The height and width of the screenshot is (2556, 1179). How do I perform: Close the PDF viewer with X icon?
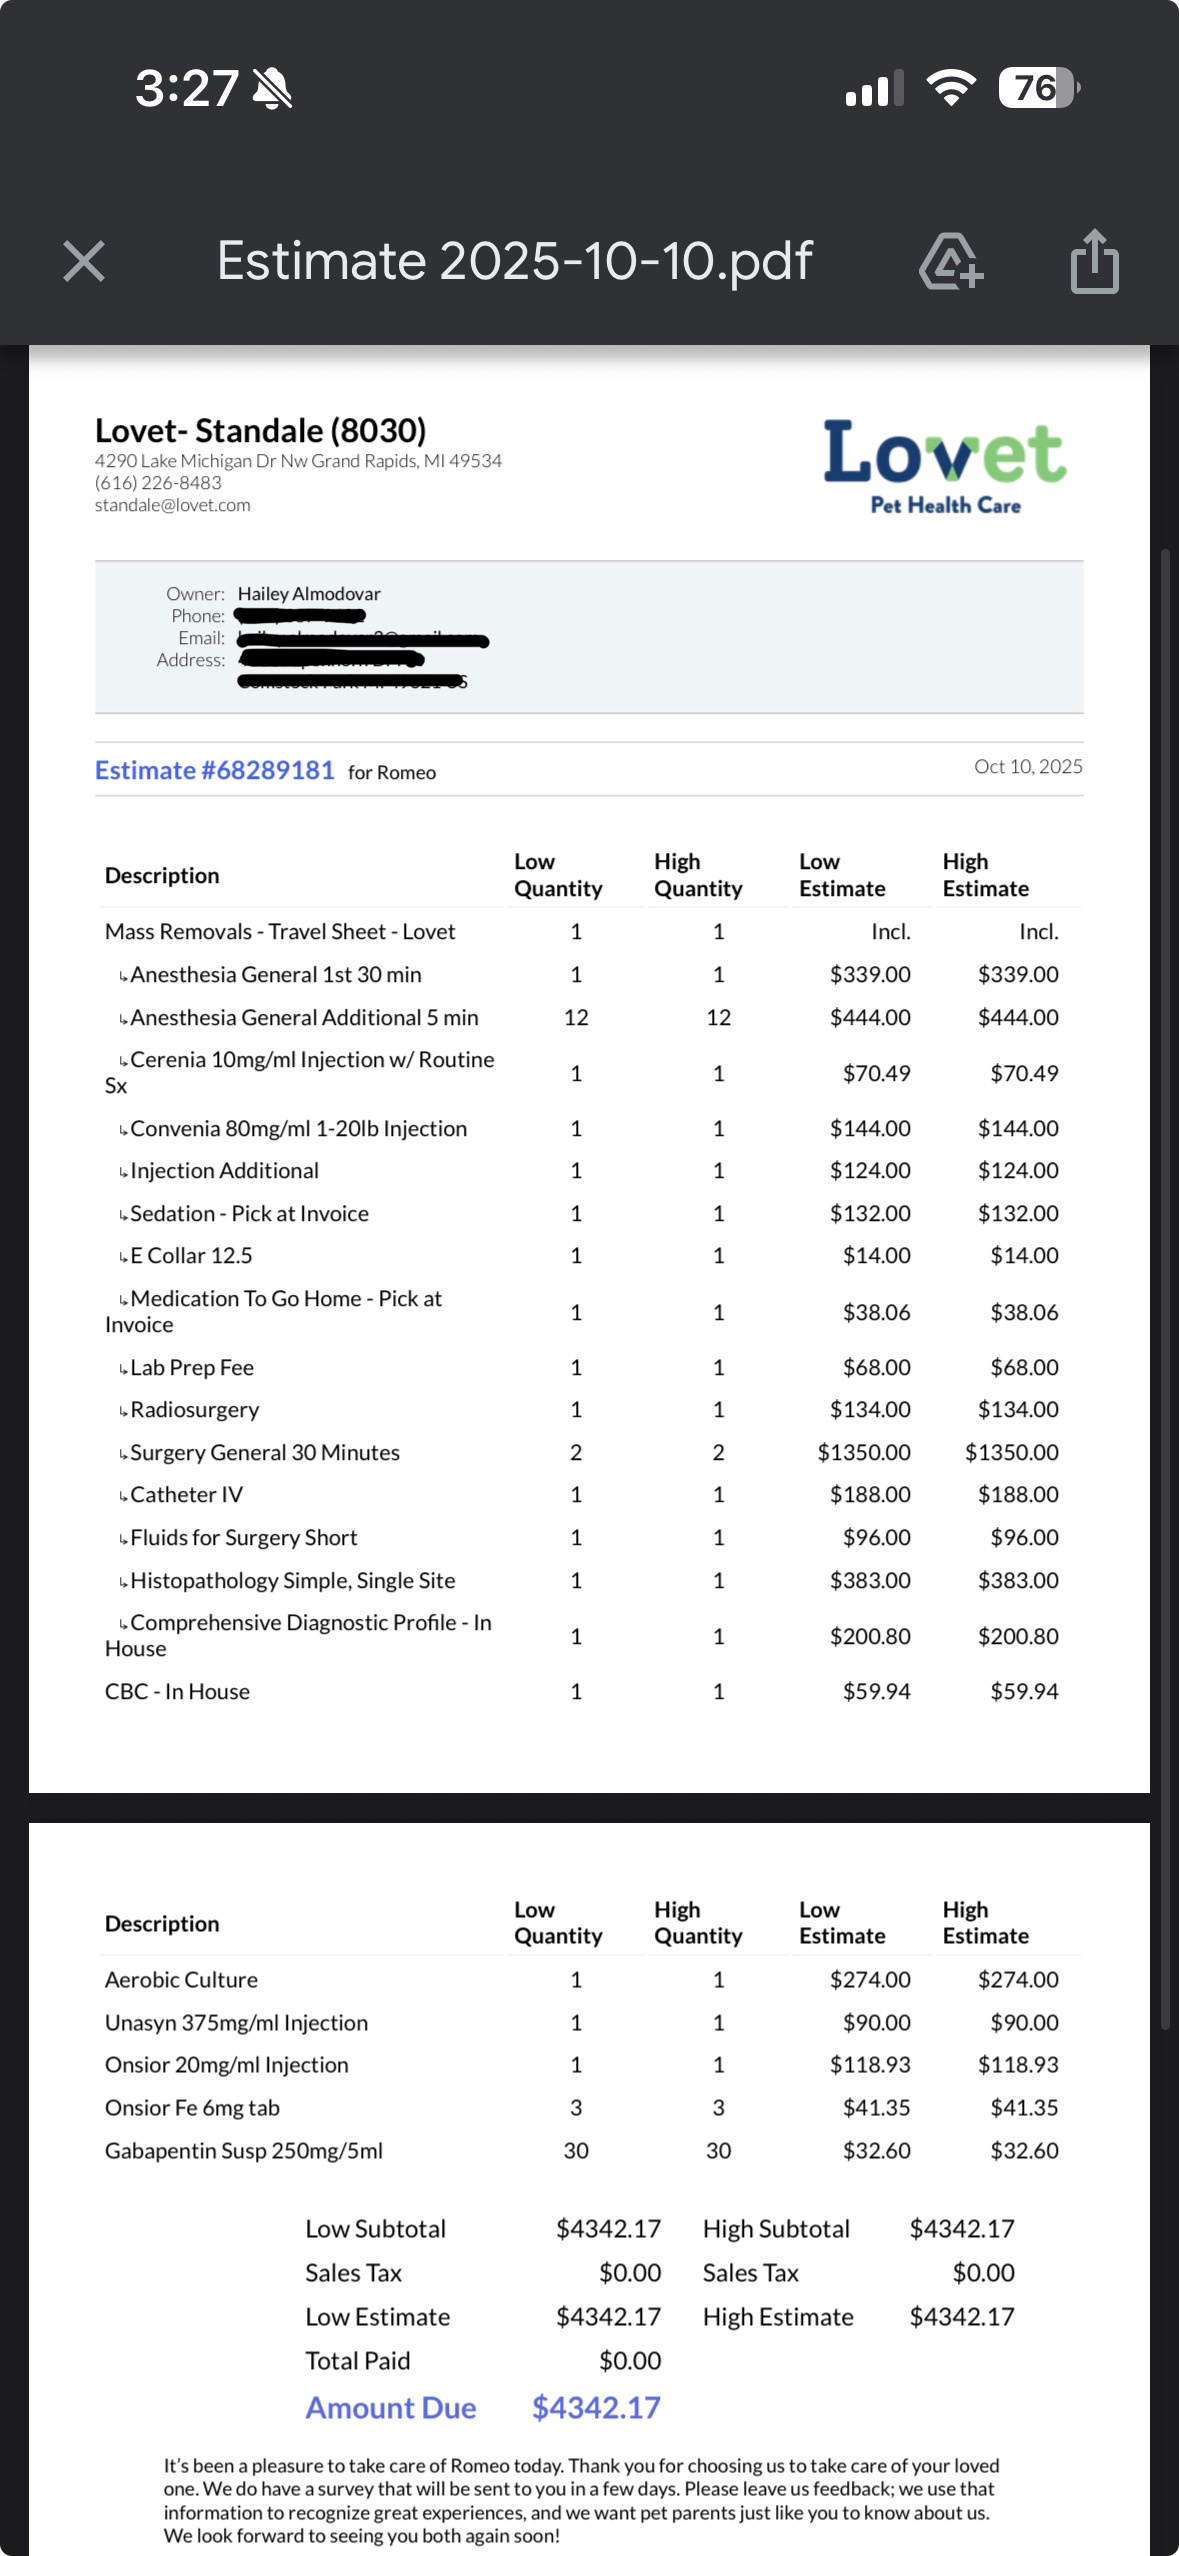click(84, 262)
